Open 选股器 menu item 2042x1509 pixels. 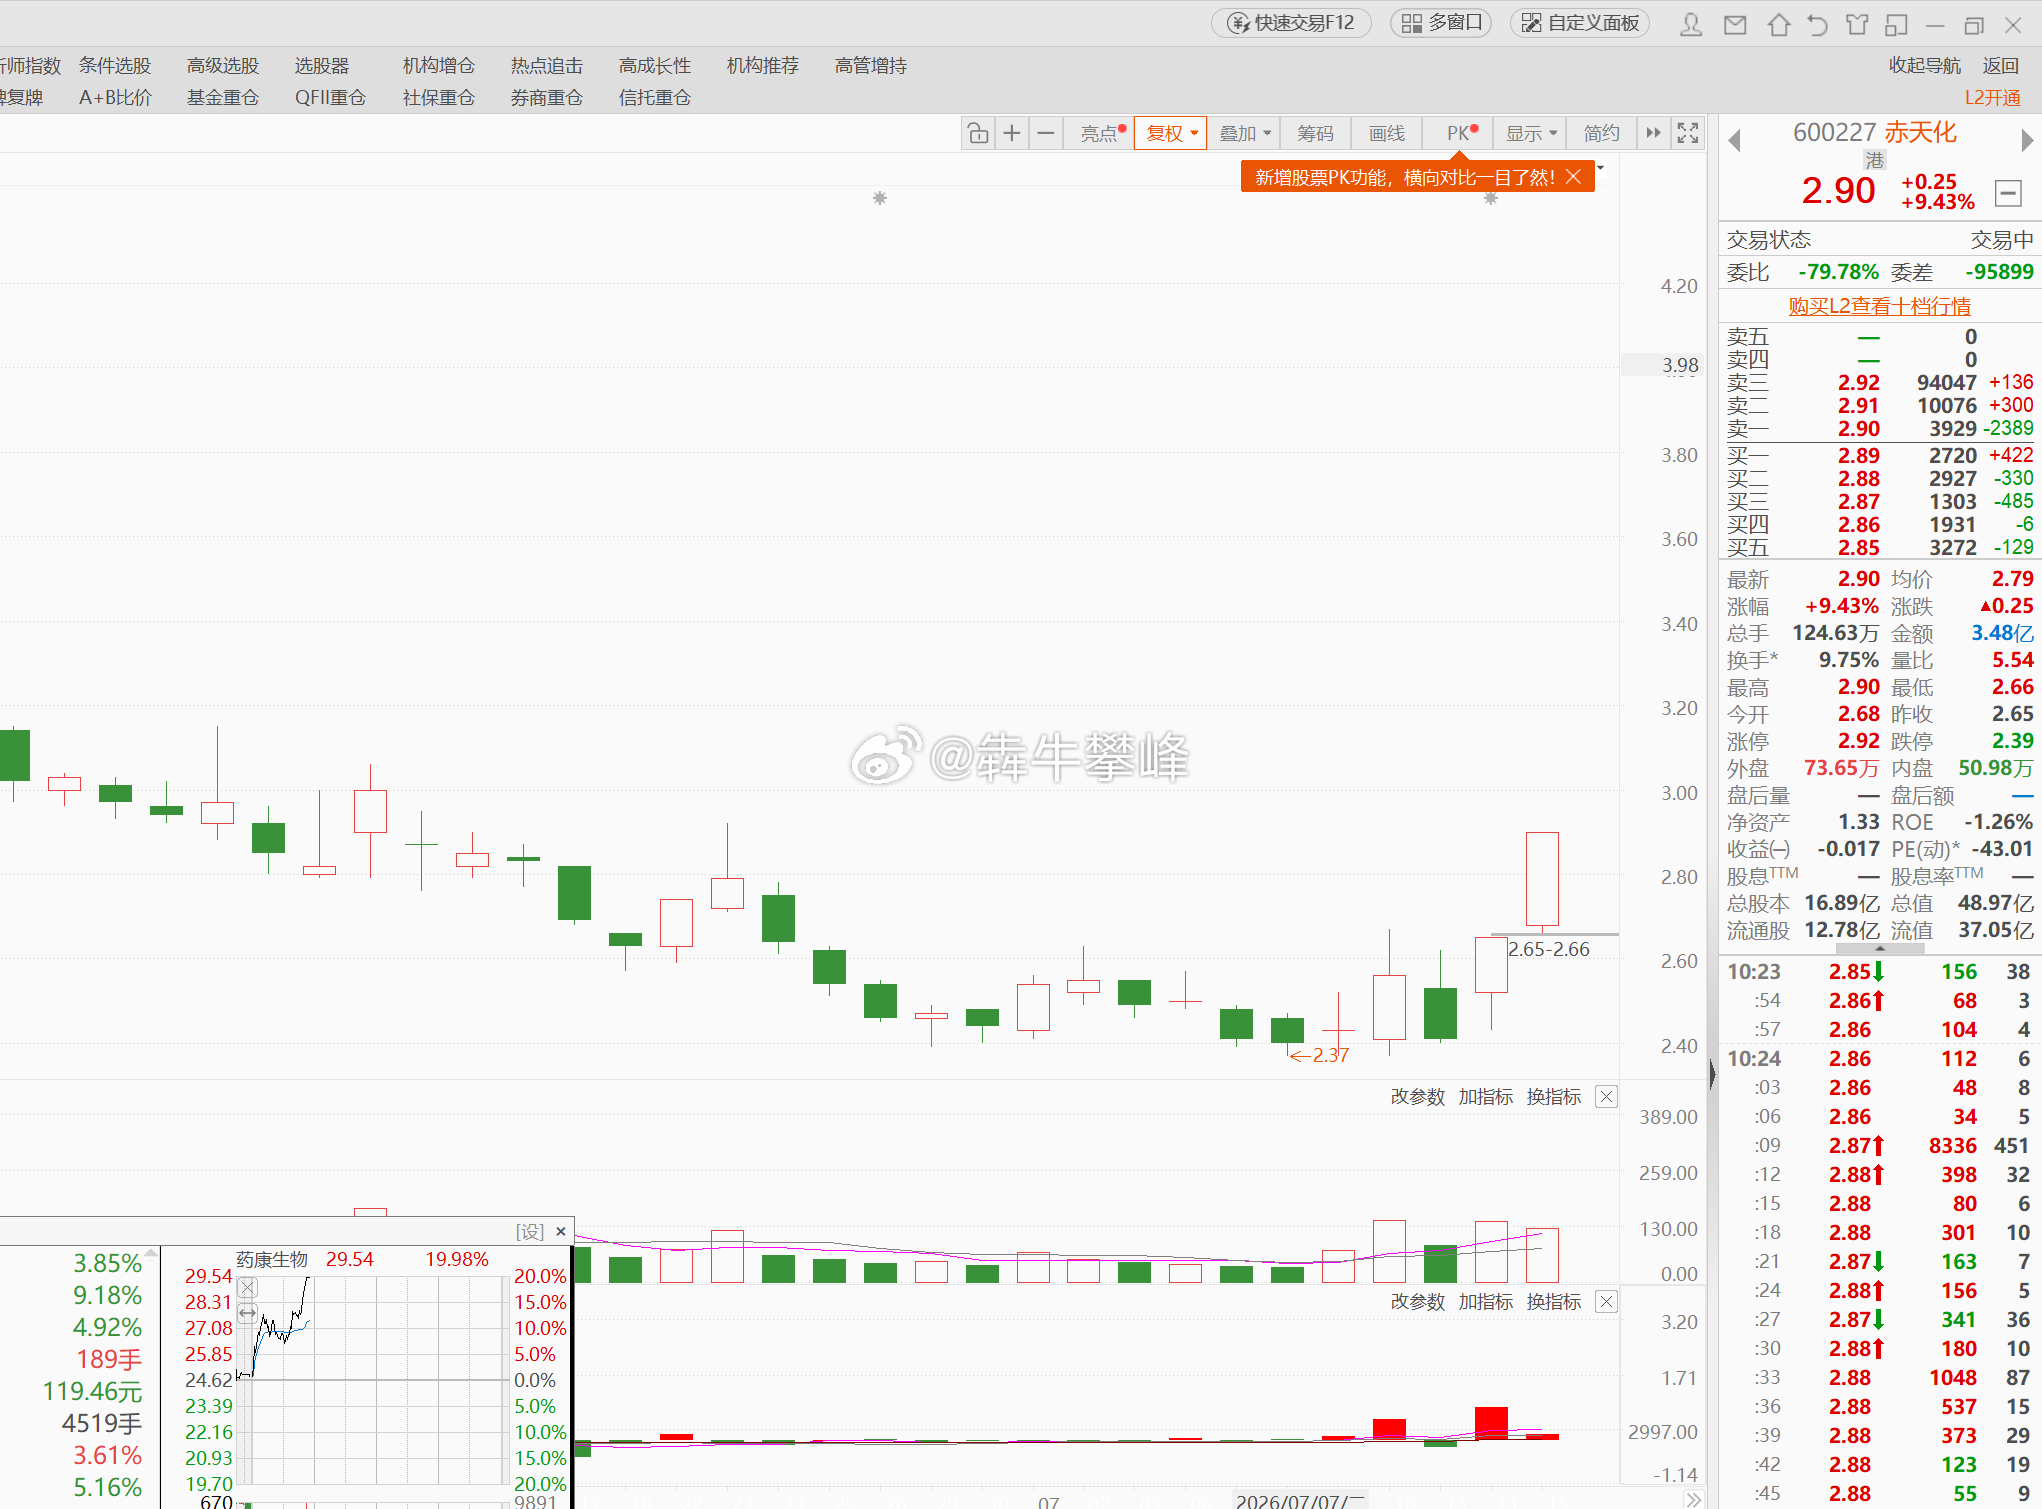322,66
